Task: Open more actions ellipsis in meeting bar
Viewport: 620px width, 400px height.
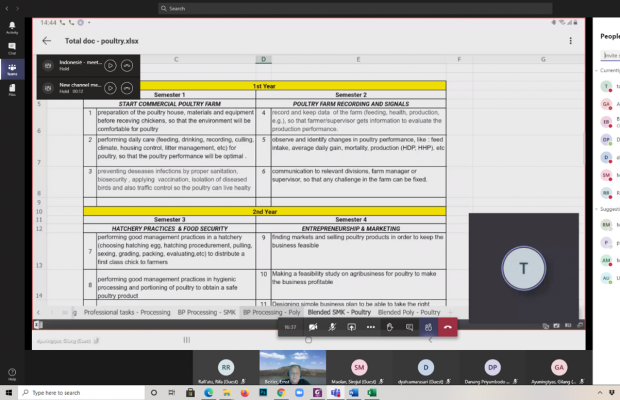Action: click(x=370, y=327)
